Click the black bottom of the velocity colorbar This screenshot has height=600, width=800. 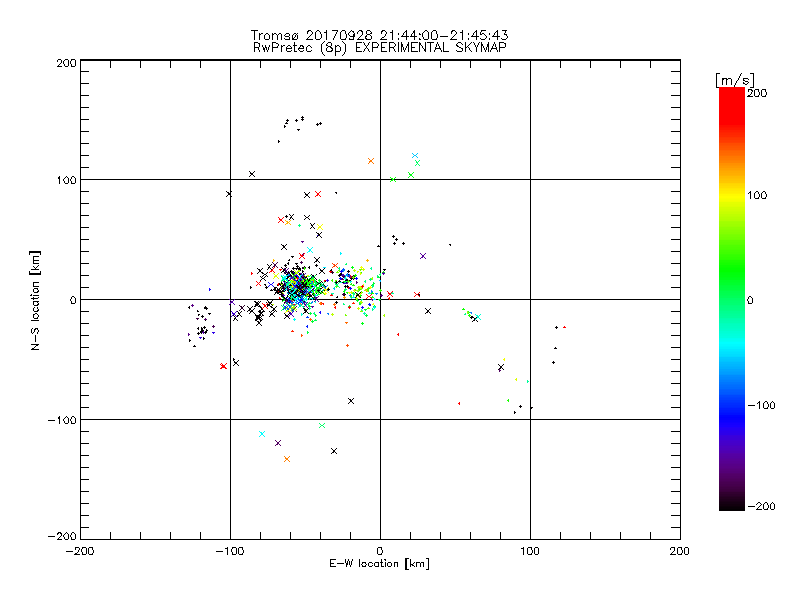pyautogui.click(x=732, y=503)
